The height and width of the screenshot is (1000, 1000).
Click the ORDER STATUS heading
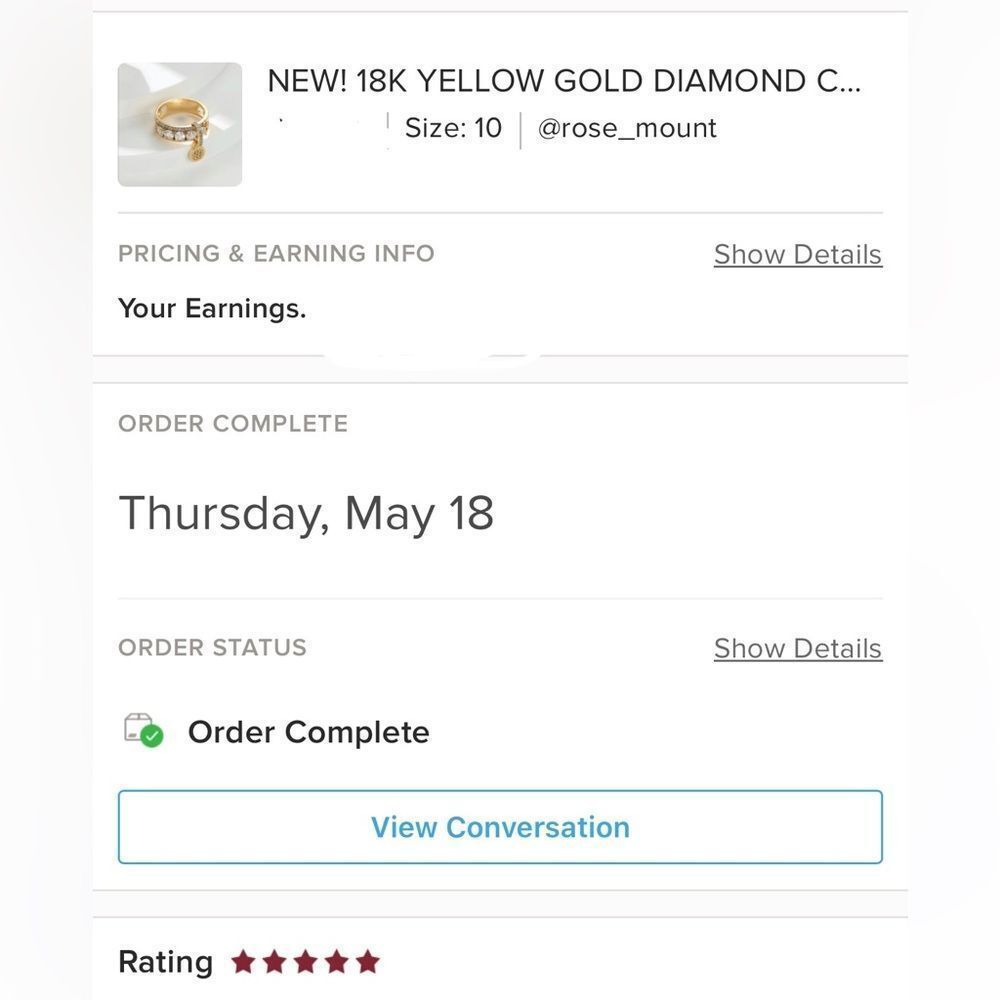pyautogui.click(x=212, y=647)
